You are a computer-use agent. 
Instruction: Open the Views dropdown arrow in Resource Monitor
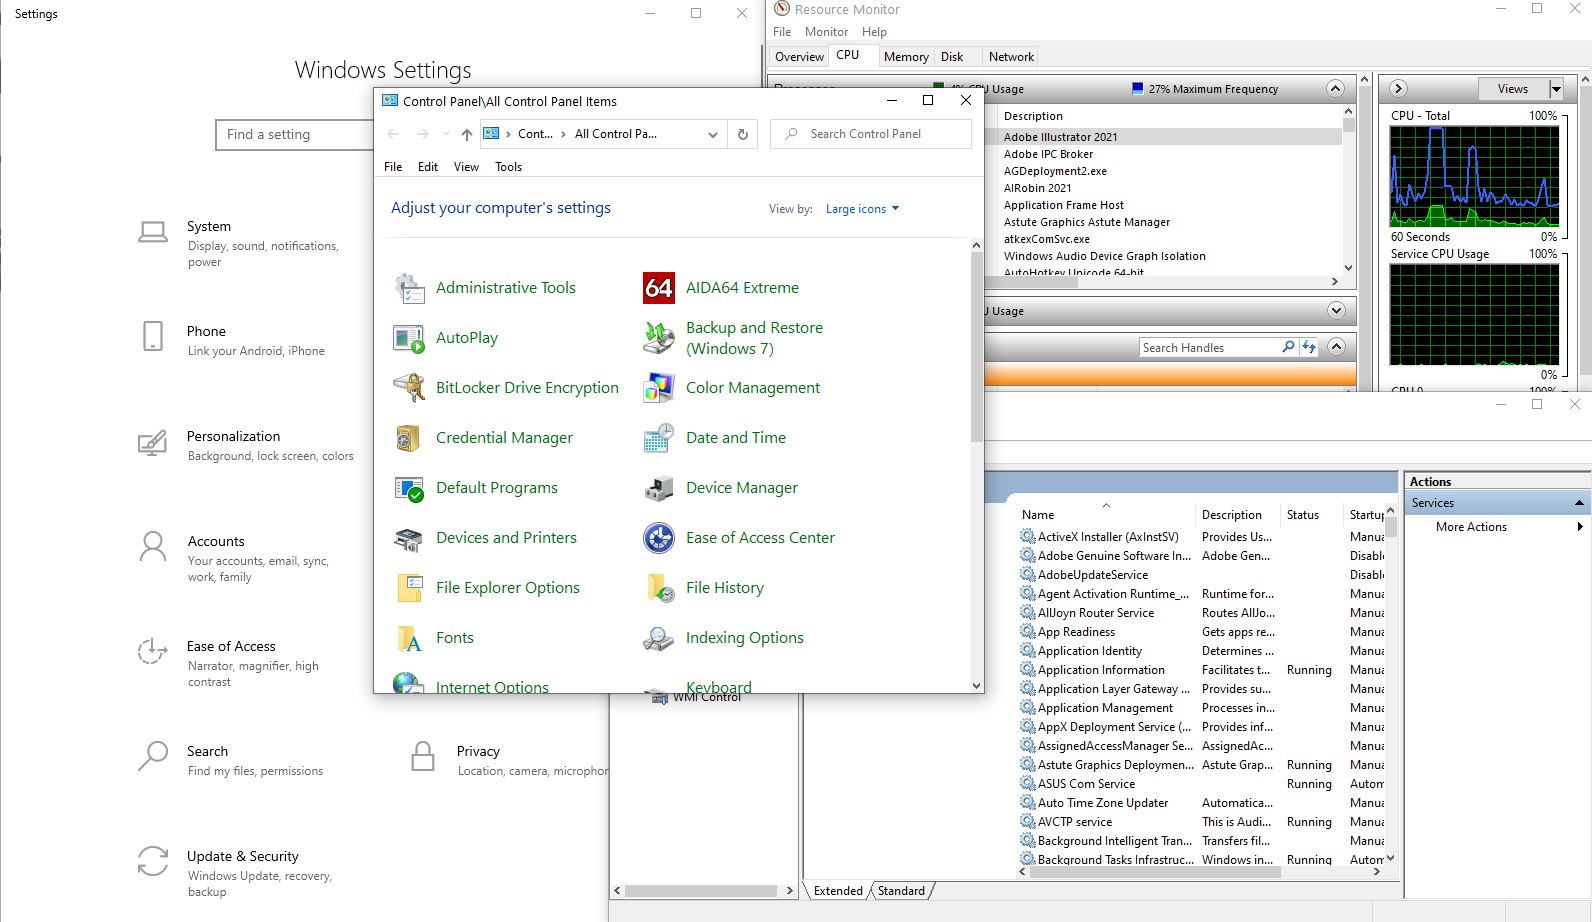tap(1556, 89)
